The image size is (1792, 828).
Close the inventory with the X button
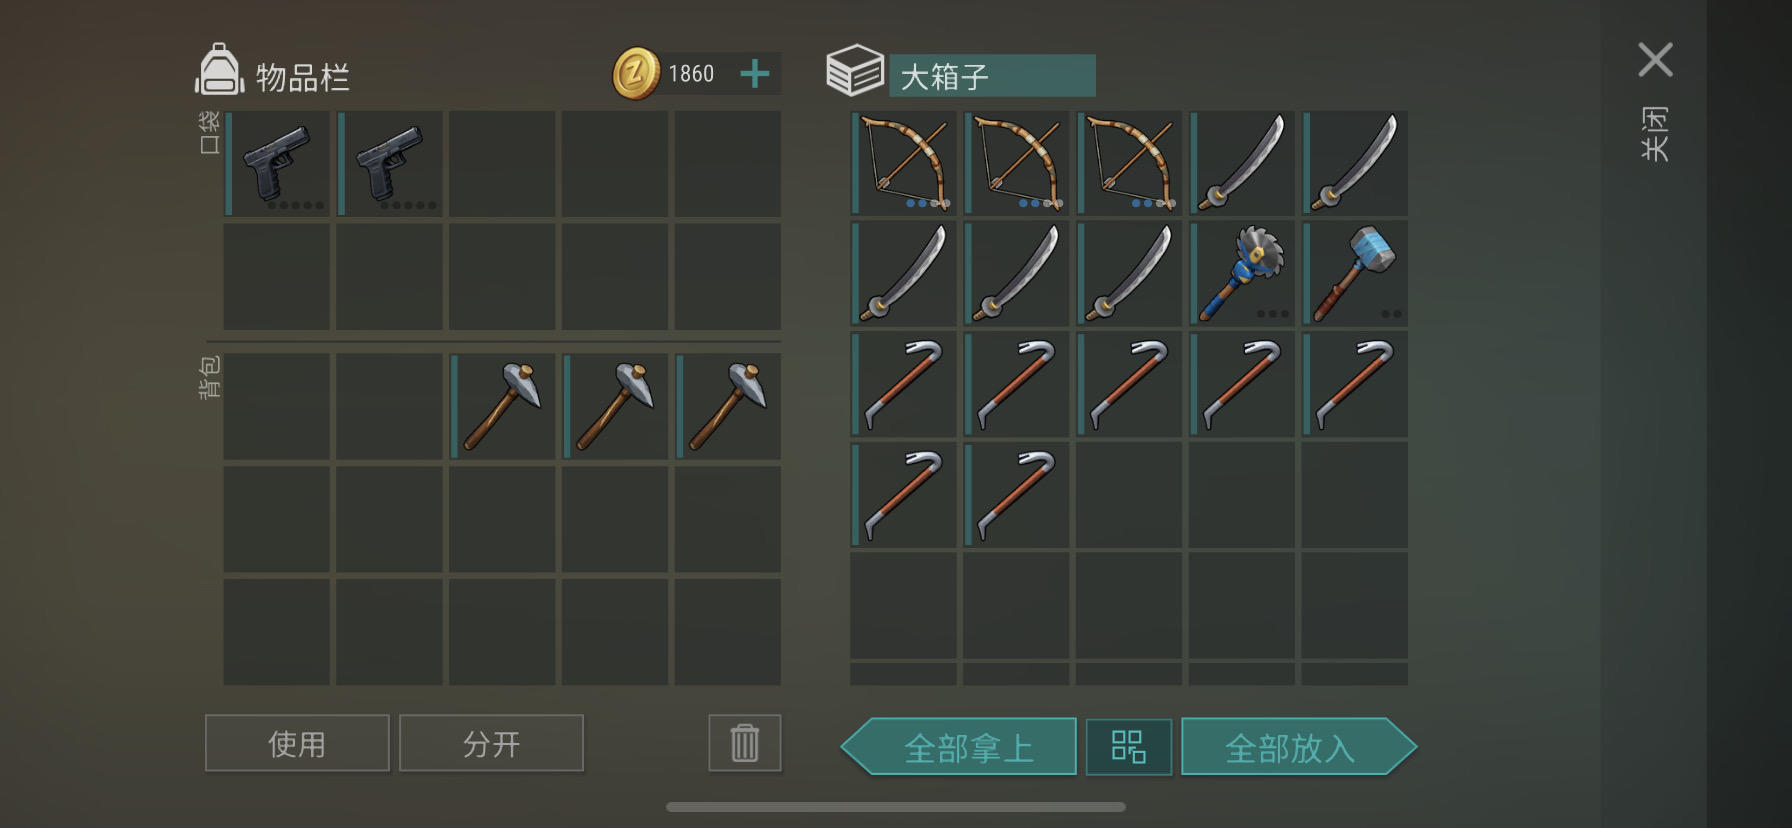tap(1656, 60)
